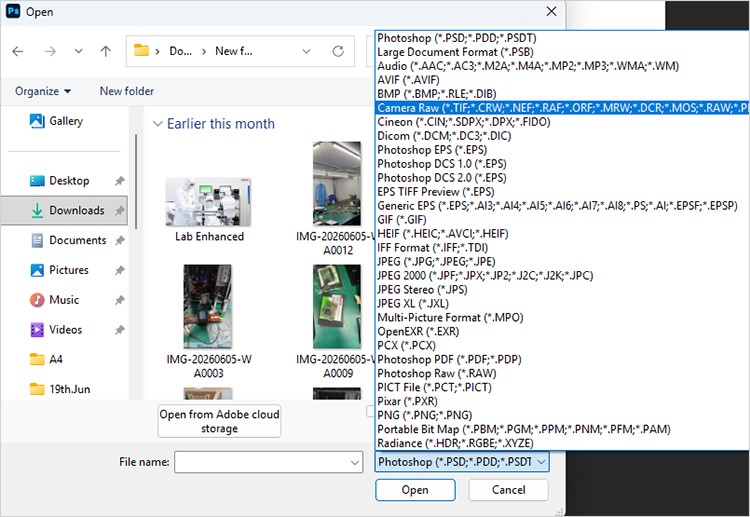Close the Open dialog window
Image resolution: width=750 pixels, height=517 pixels.
[x=551, y=11]
